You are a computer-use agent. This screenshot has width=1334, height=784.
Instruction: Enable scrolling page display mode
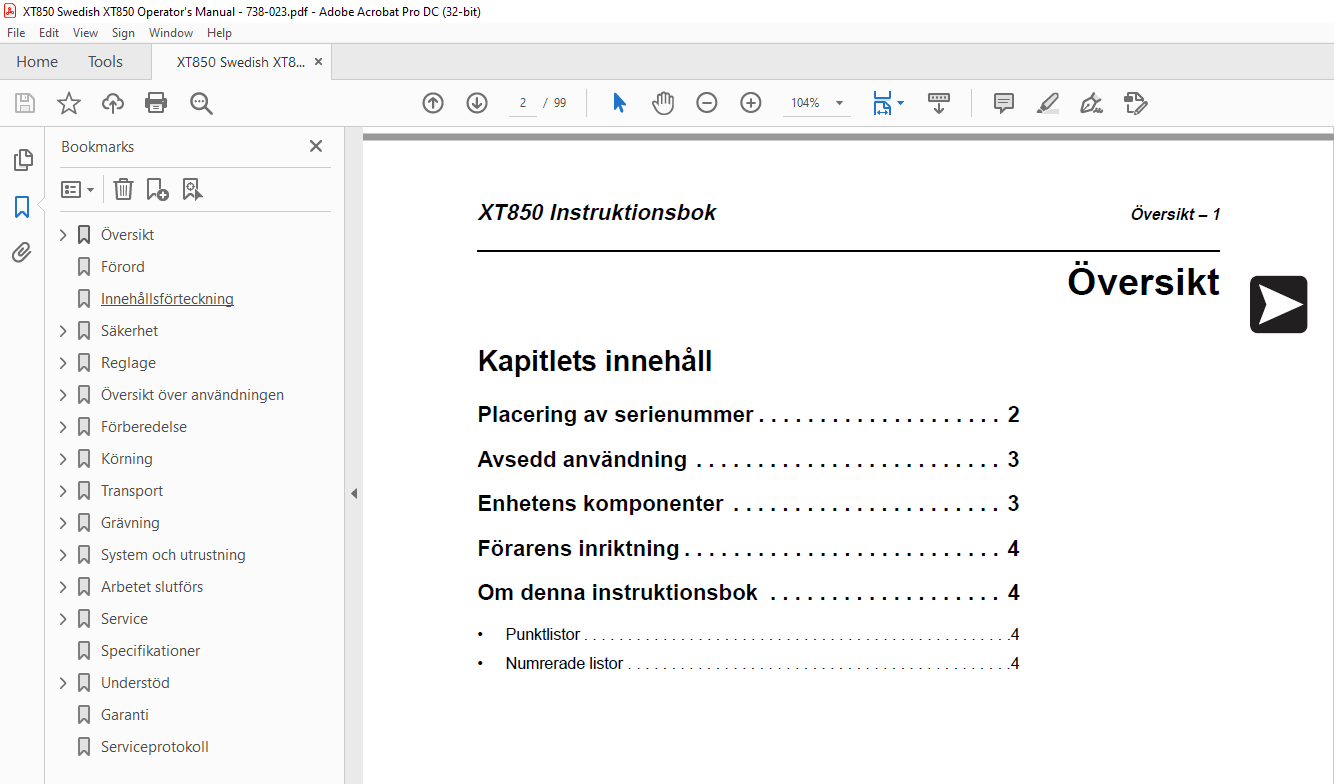tap(939, 103)
